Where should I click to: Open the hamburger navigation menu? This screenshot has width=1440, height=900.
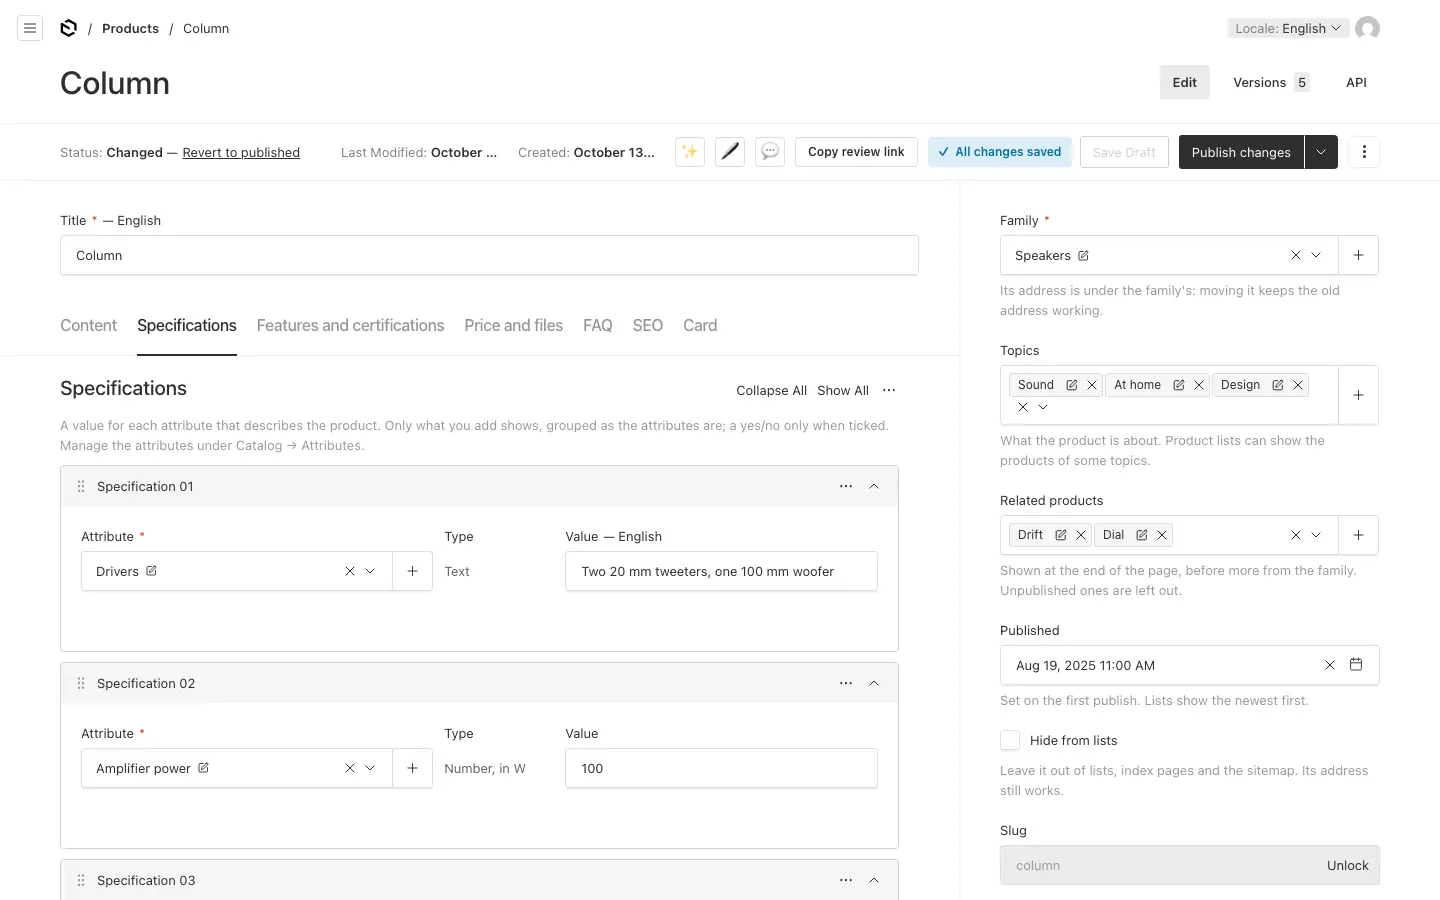pos(30,28)
